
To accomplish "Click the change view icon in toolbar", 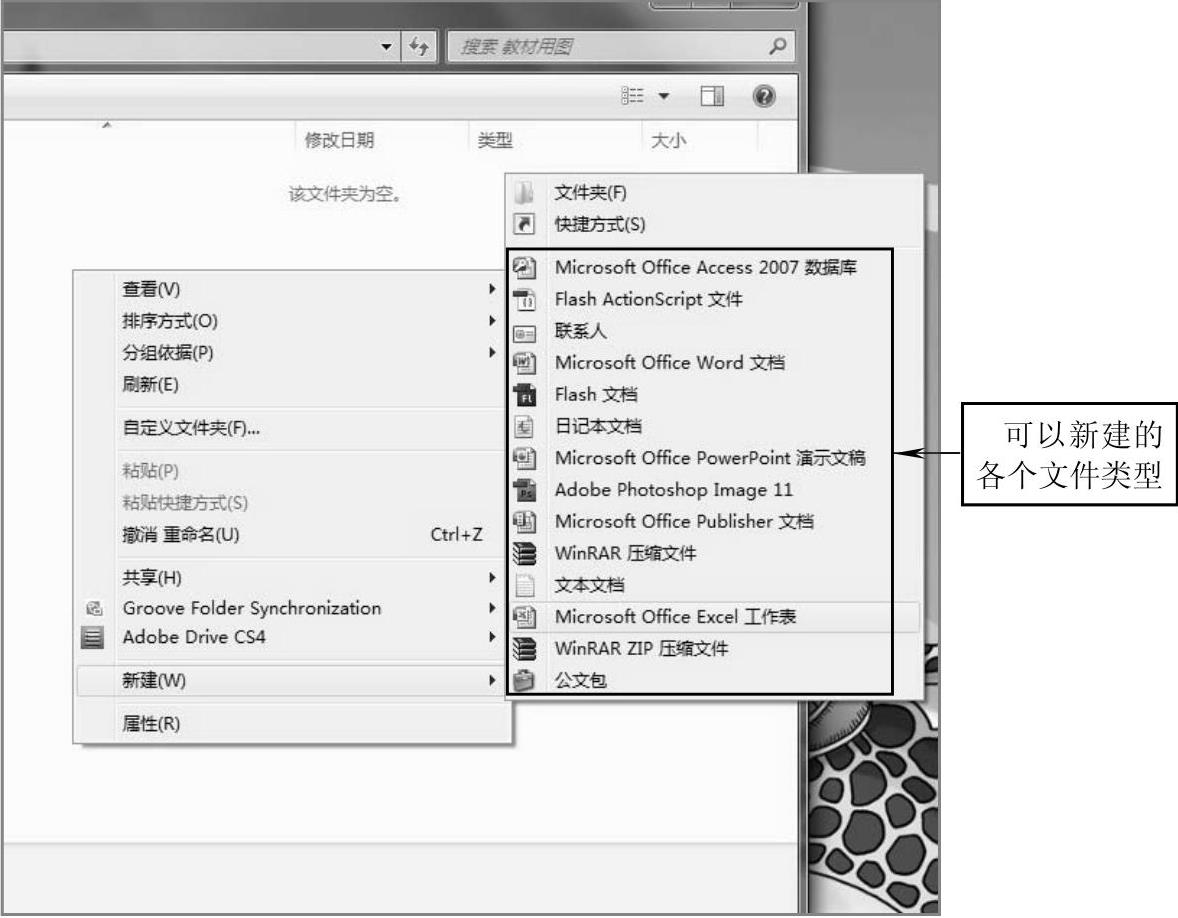I will pyautogui.click(x=633, y=95).
